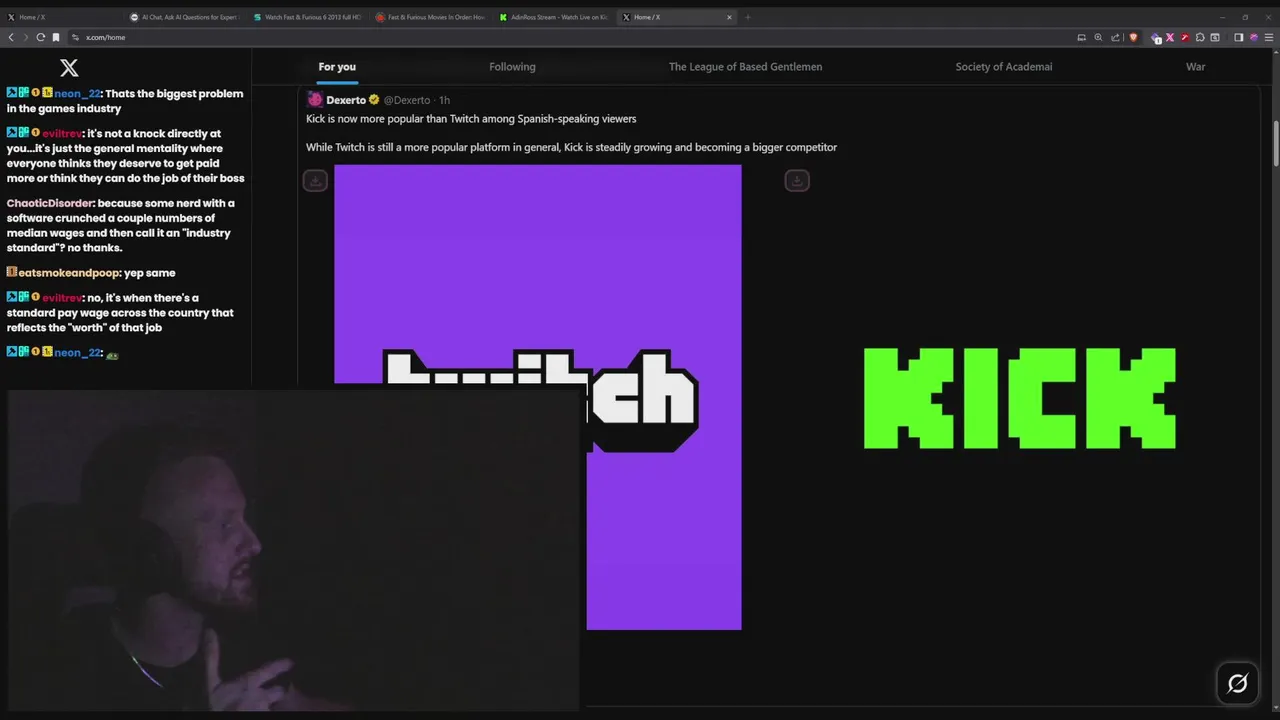Viewport: 1280px width, 720px height.
Task: Click the browser back arrow
Action: [x=11, y=37]
